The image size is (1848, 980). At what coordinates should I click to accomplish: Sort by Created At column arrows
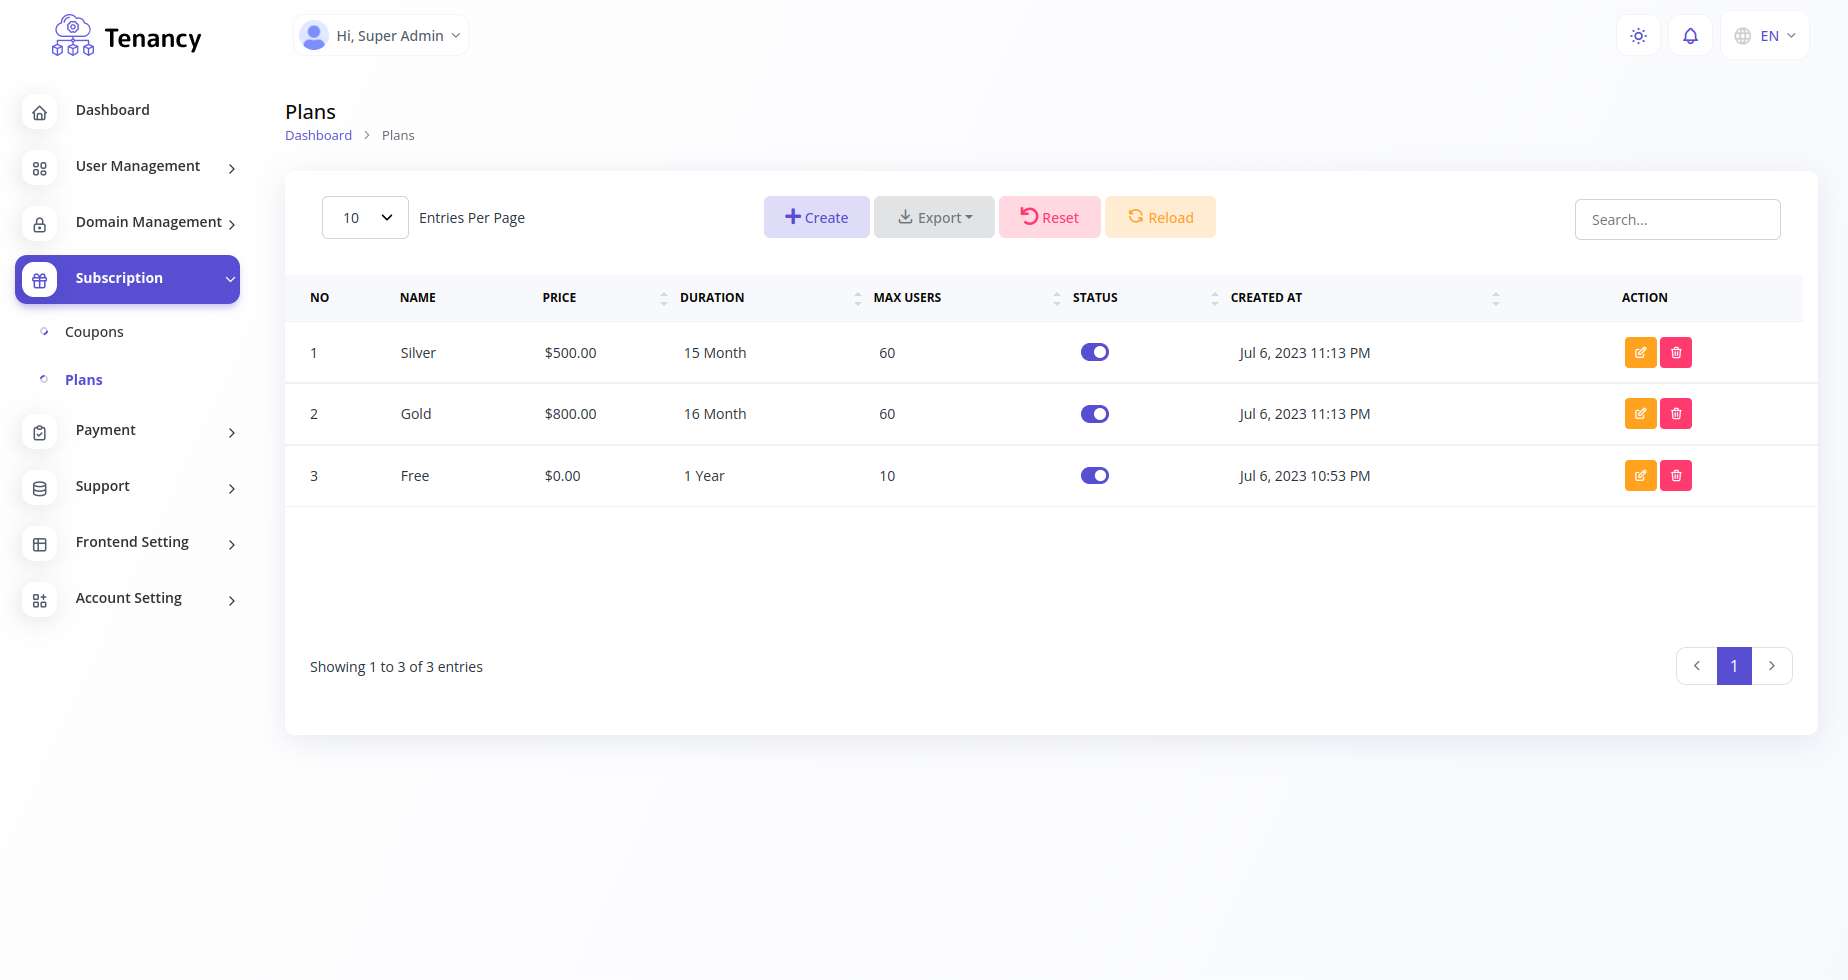point(1496,298)
